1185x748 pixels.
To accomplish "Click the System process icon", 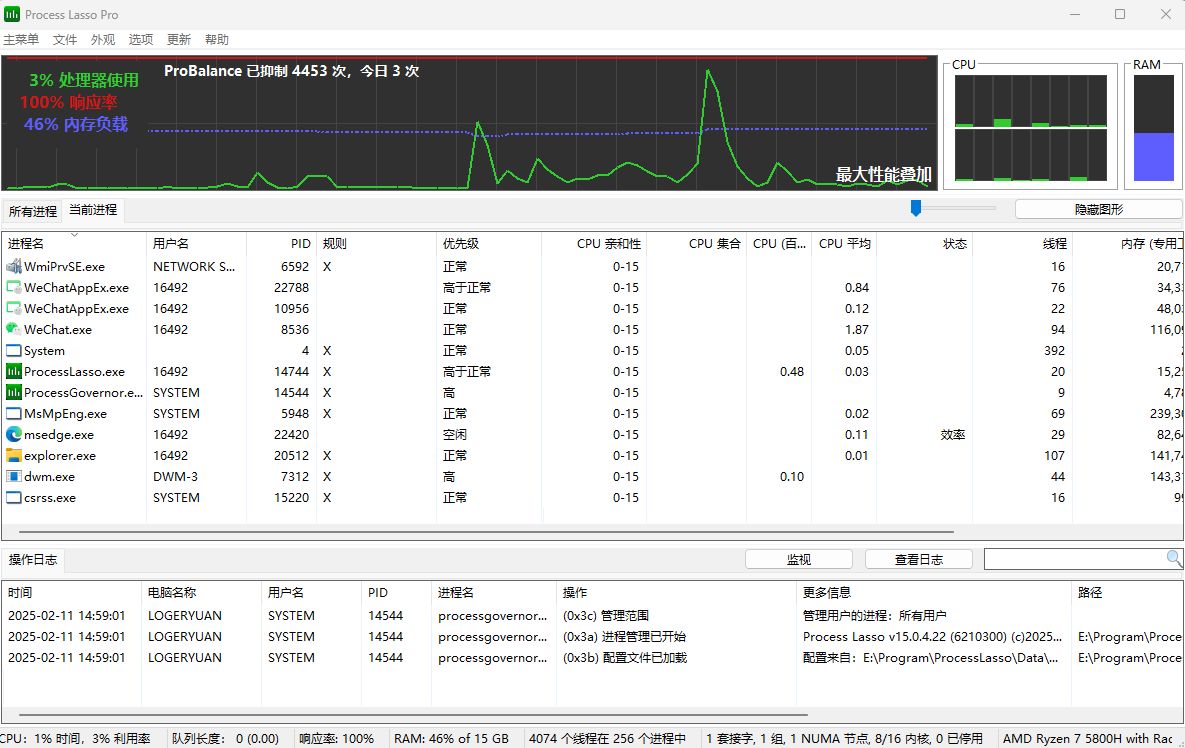I will 14,351.
